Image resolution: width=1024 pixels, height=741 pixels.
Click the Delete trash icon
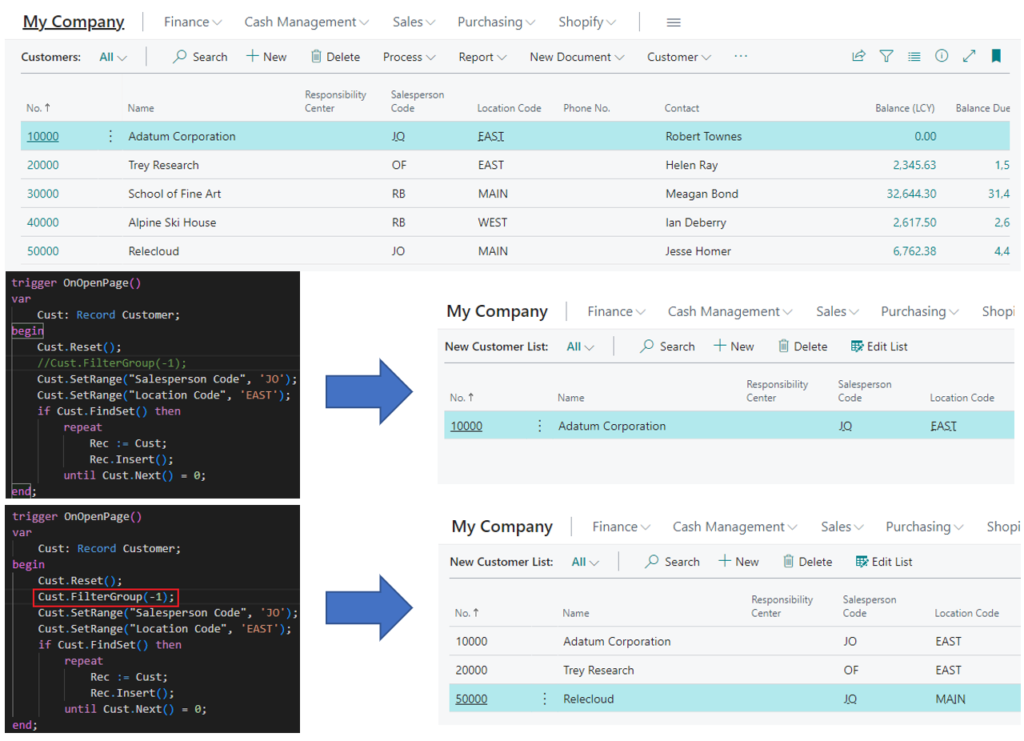coord(335,57)
